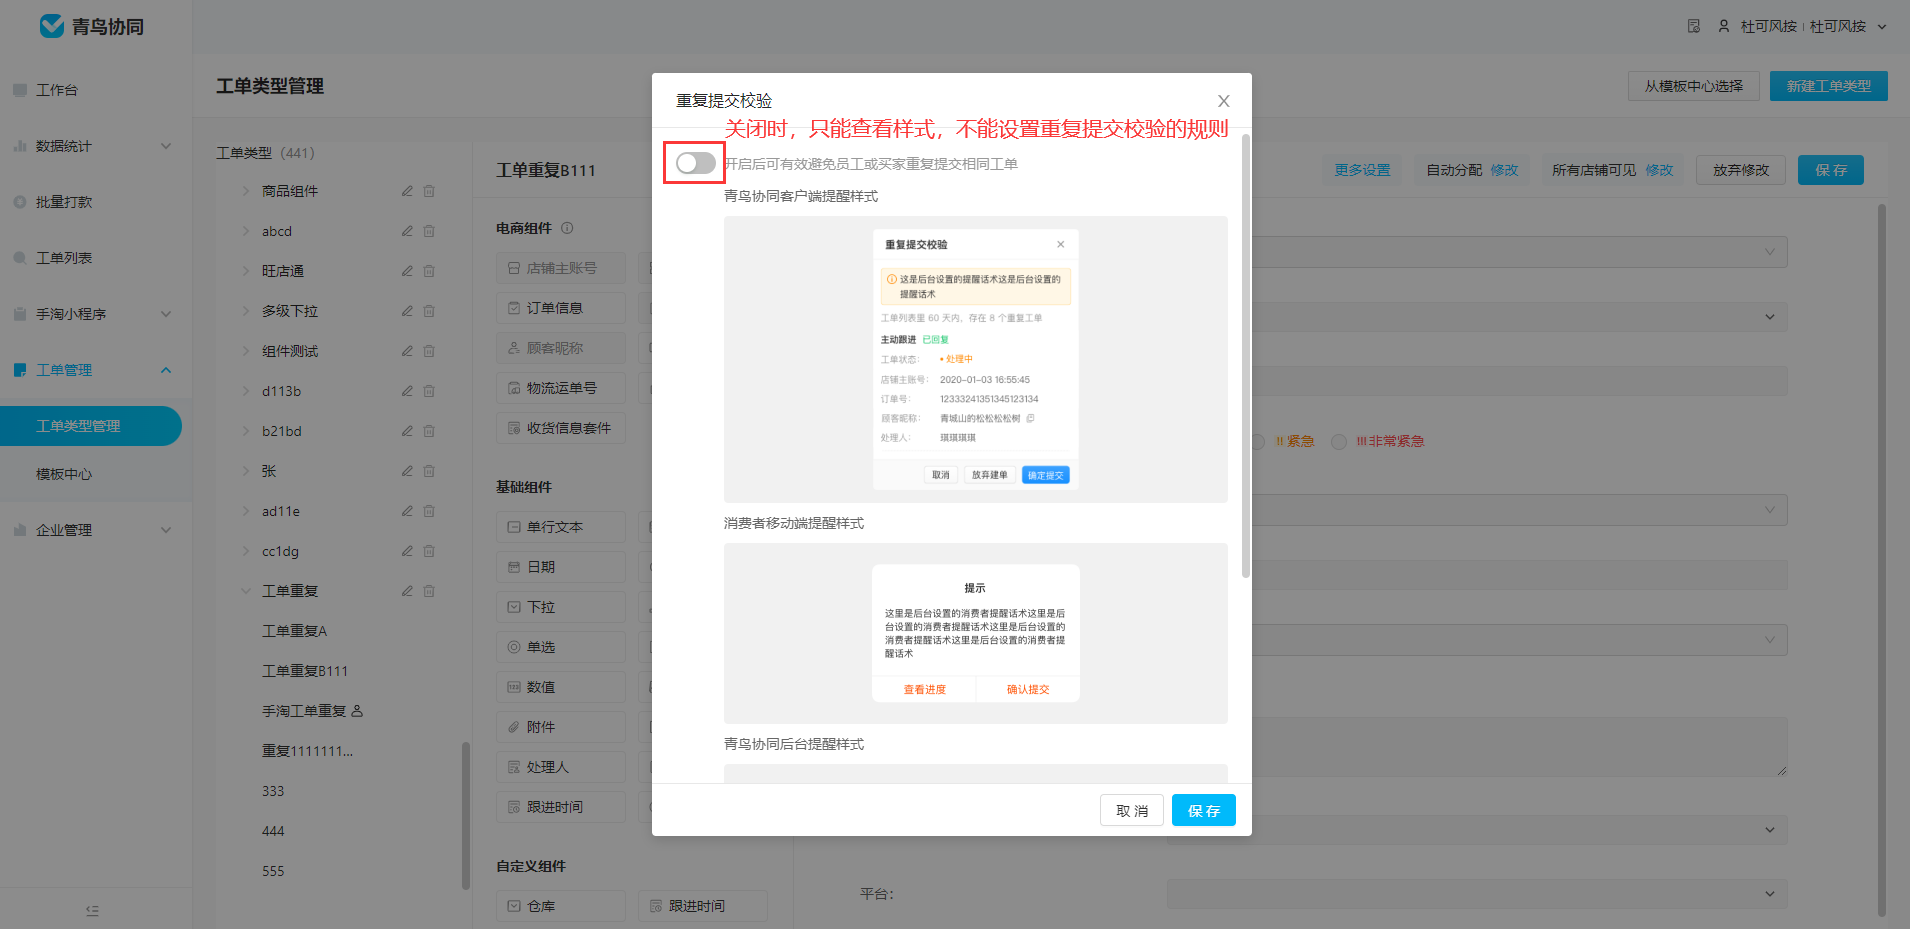Screen dimensions: 1910x929
Task: Collapse the 工单重复 tree node
Action: (x=246, y=591)
